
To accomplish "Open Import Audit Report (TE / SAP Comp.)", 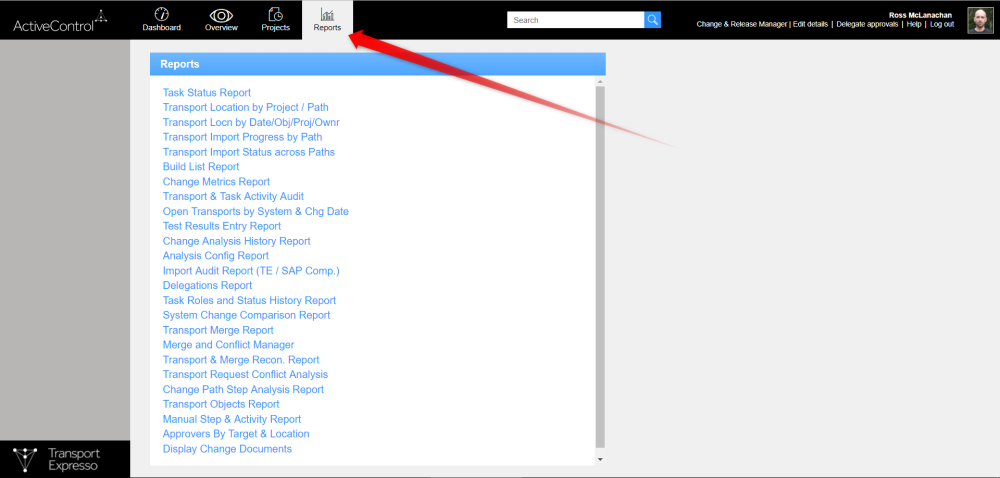I will 251,271.
